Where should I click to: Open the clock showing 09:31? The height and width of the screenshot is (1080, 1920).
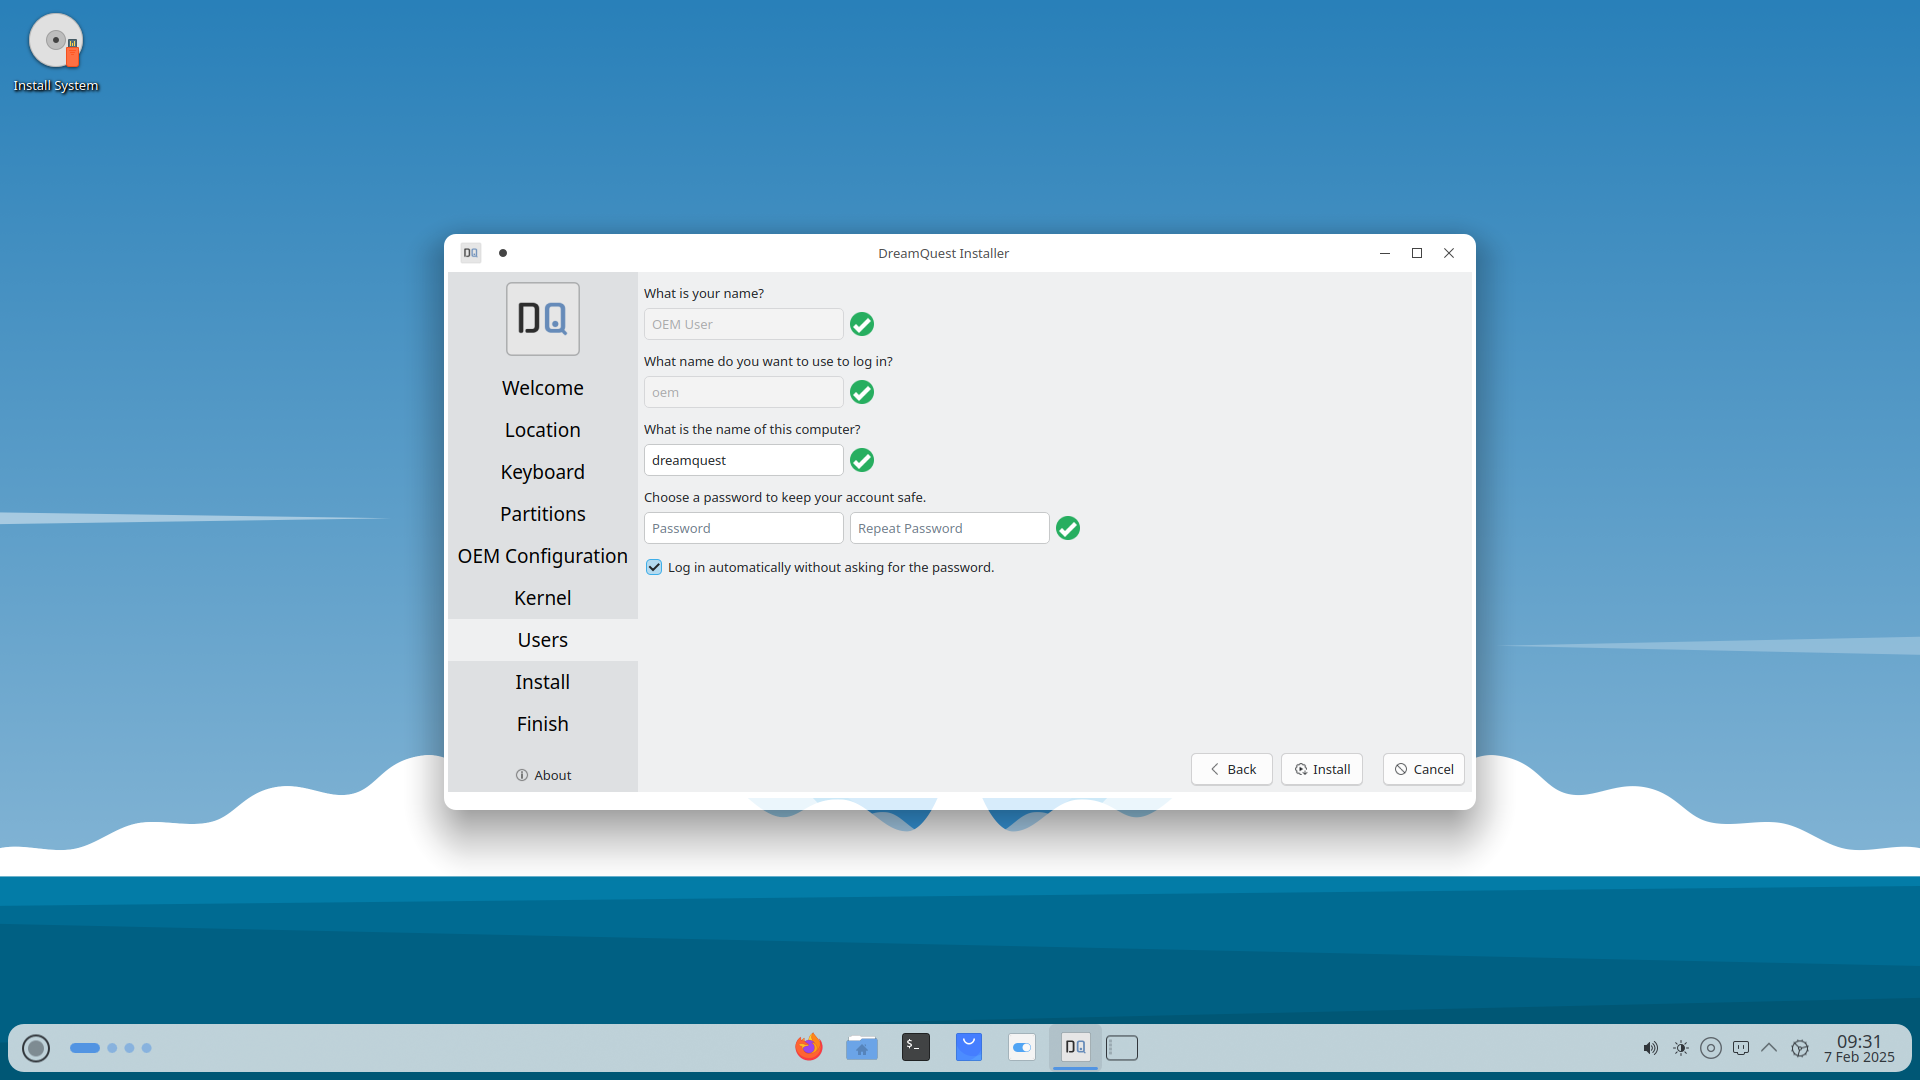[x=1859, y=1048]
